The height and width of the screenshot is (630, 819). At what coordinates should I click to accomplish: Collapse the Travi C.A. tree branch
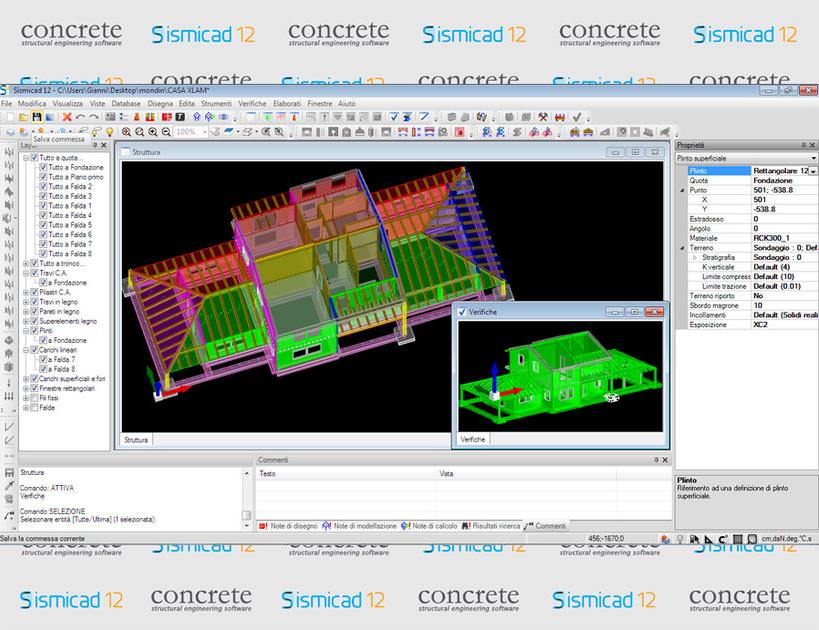click(26, 272)
